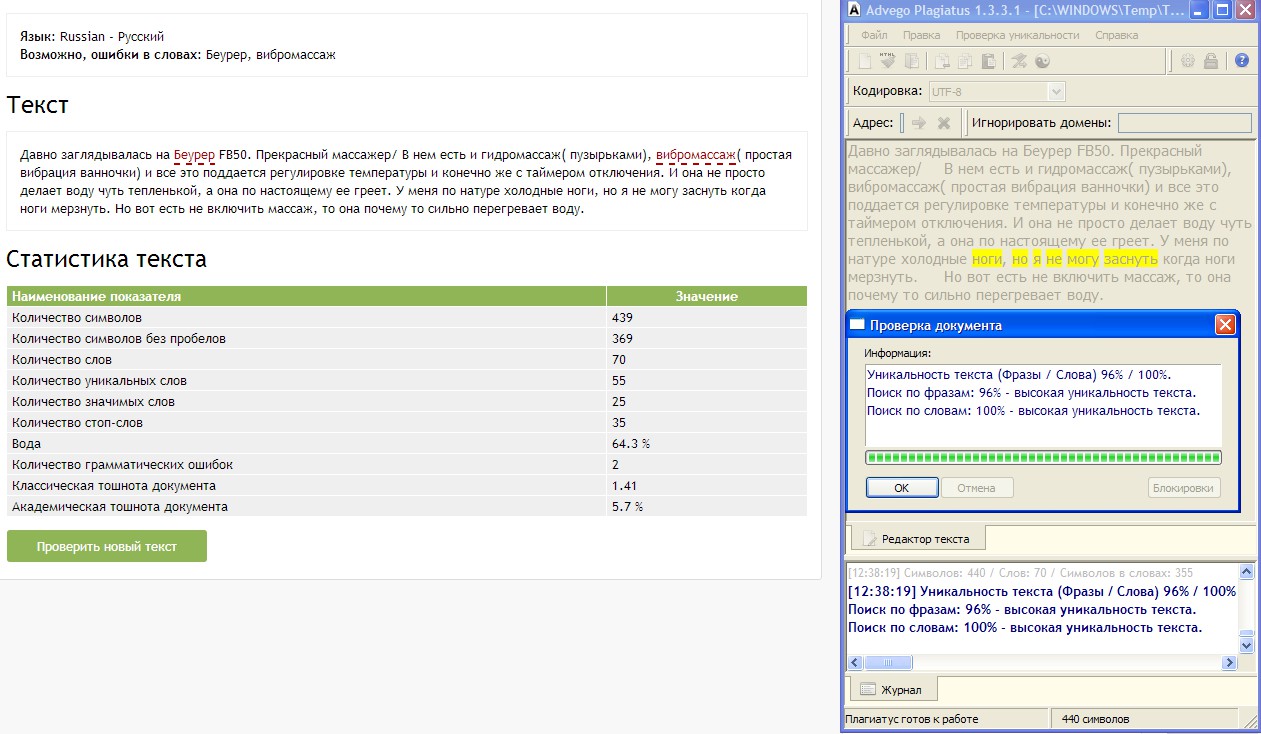1261x734 pixels.
Task: Click the HTML cleanup icon in Plagiatus toolbar
Action: pos(888,61)
